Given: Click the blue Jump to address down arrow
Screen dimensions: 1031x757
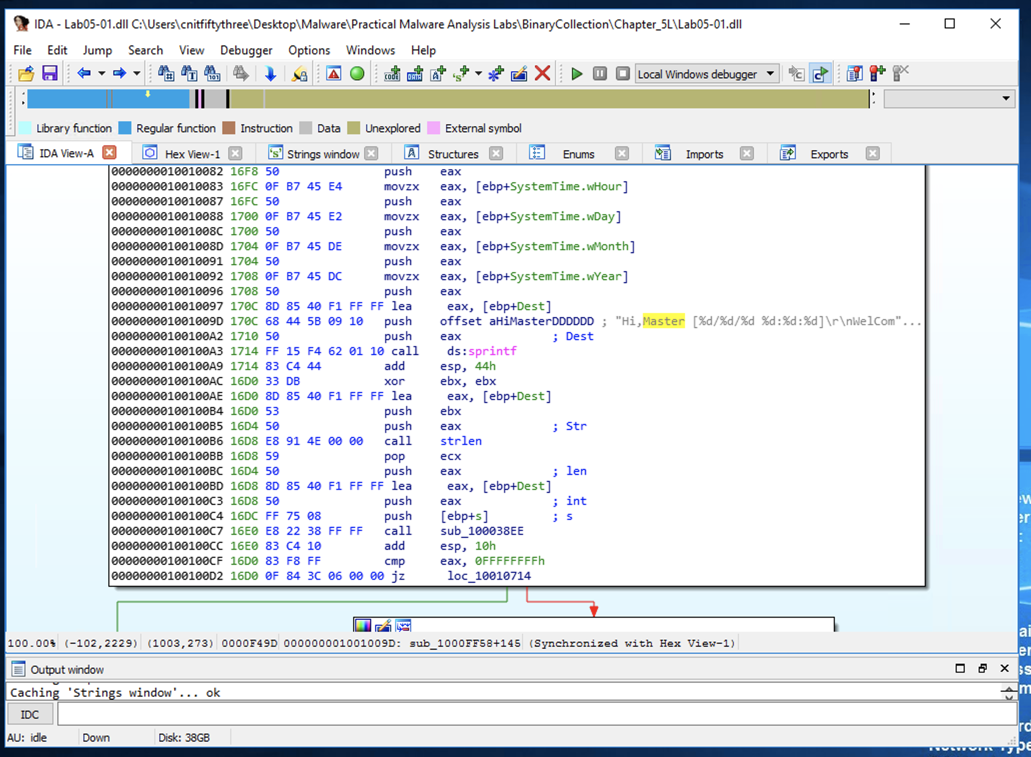Looking at the screenshot, I should pos(270,74).
